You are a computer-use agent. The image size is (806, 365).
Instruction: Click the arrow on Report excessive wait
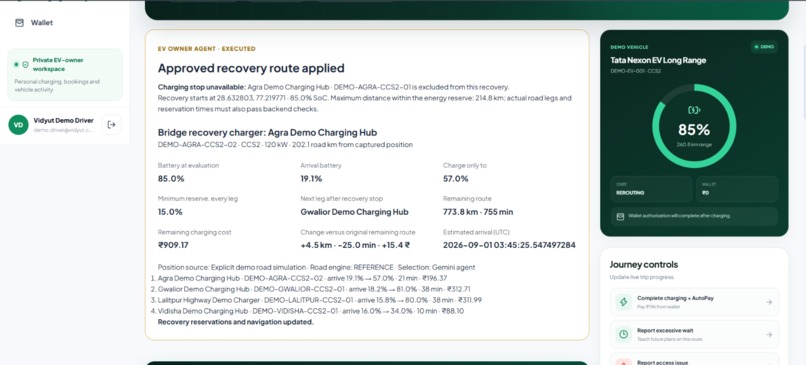tap(769, 334)
